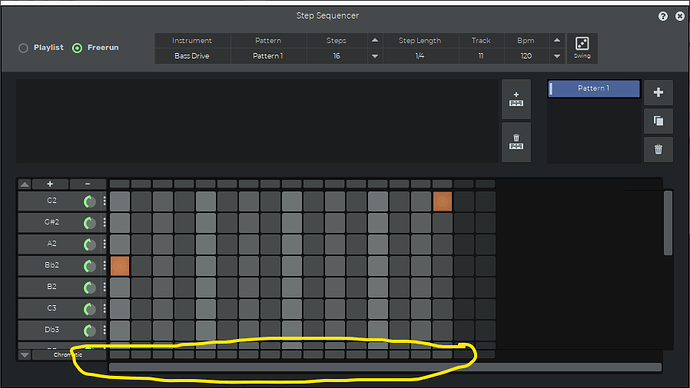Image resolution: width=690 pixels, height=388 pixels.
Task: Click the A2 note label
Action: point(51,244)
